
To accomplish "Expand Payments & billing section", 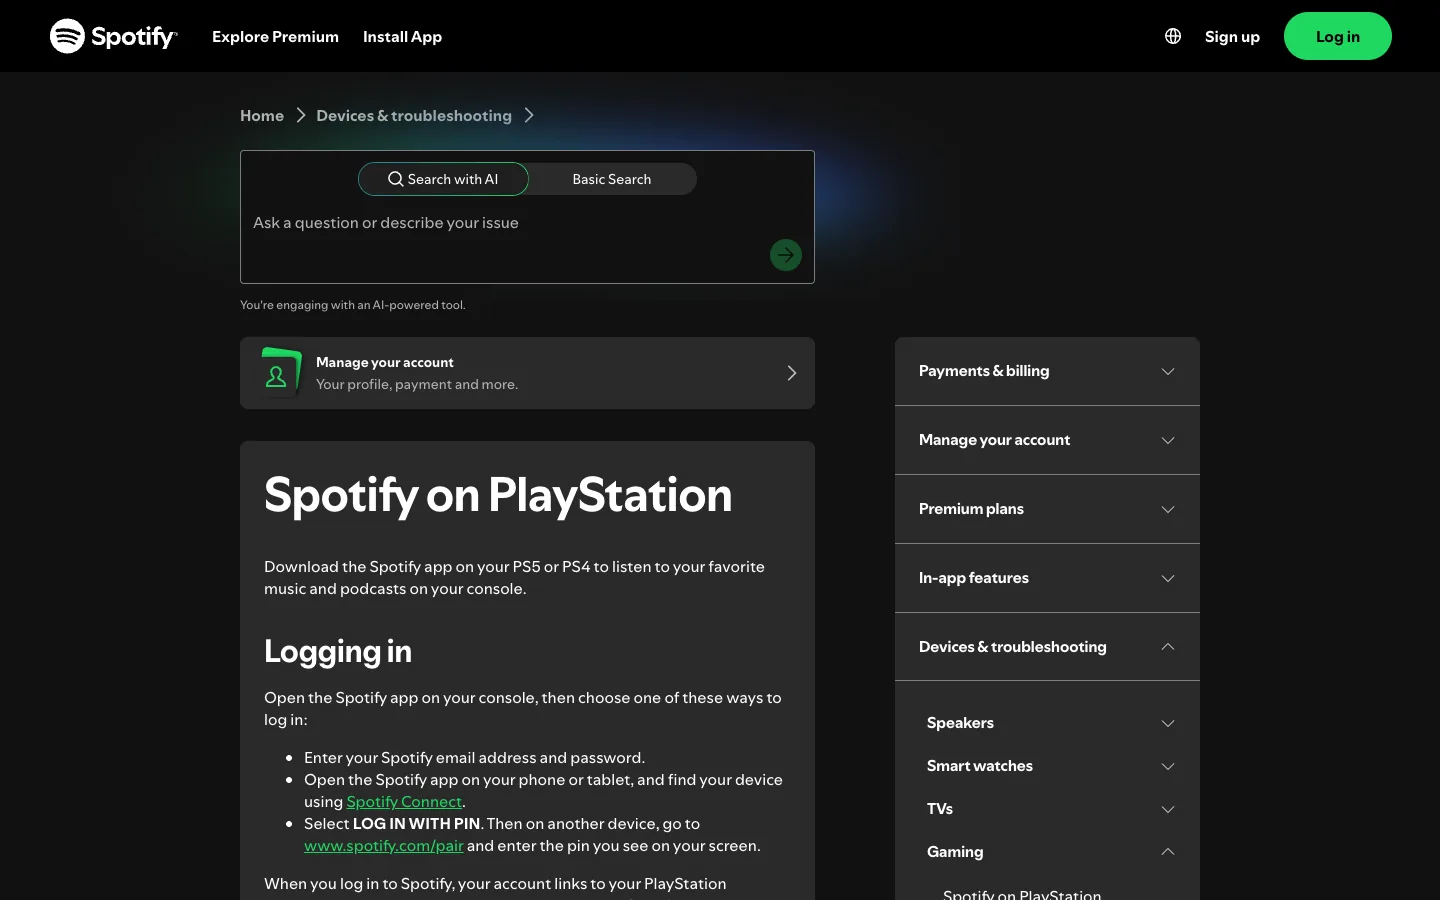I will (1047, 371).
